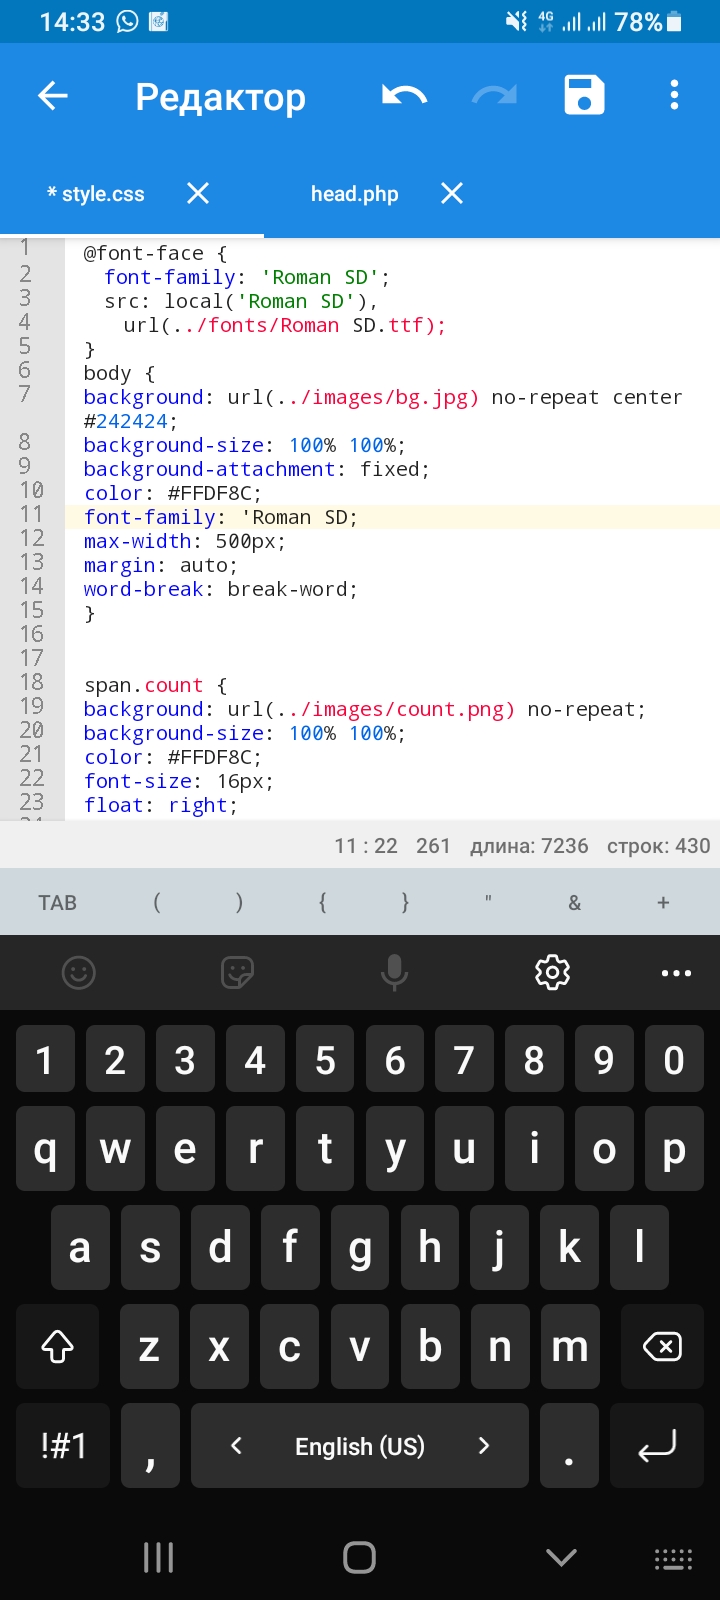Toggle the Shift key
This screenshot has width=720, height=1600.
coord(57,1347)
